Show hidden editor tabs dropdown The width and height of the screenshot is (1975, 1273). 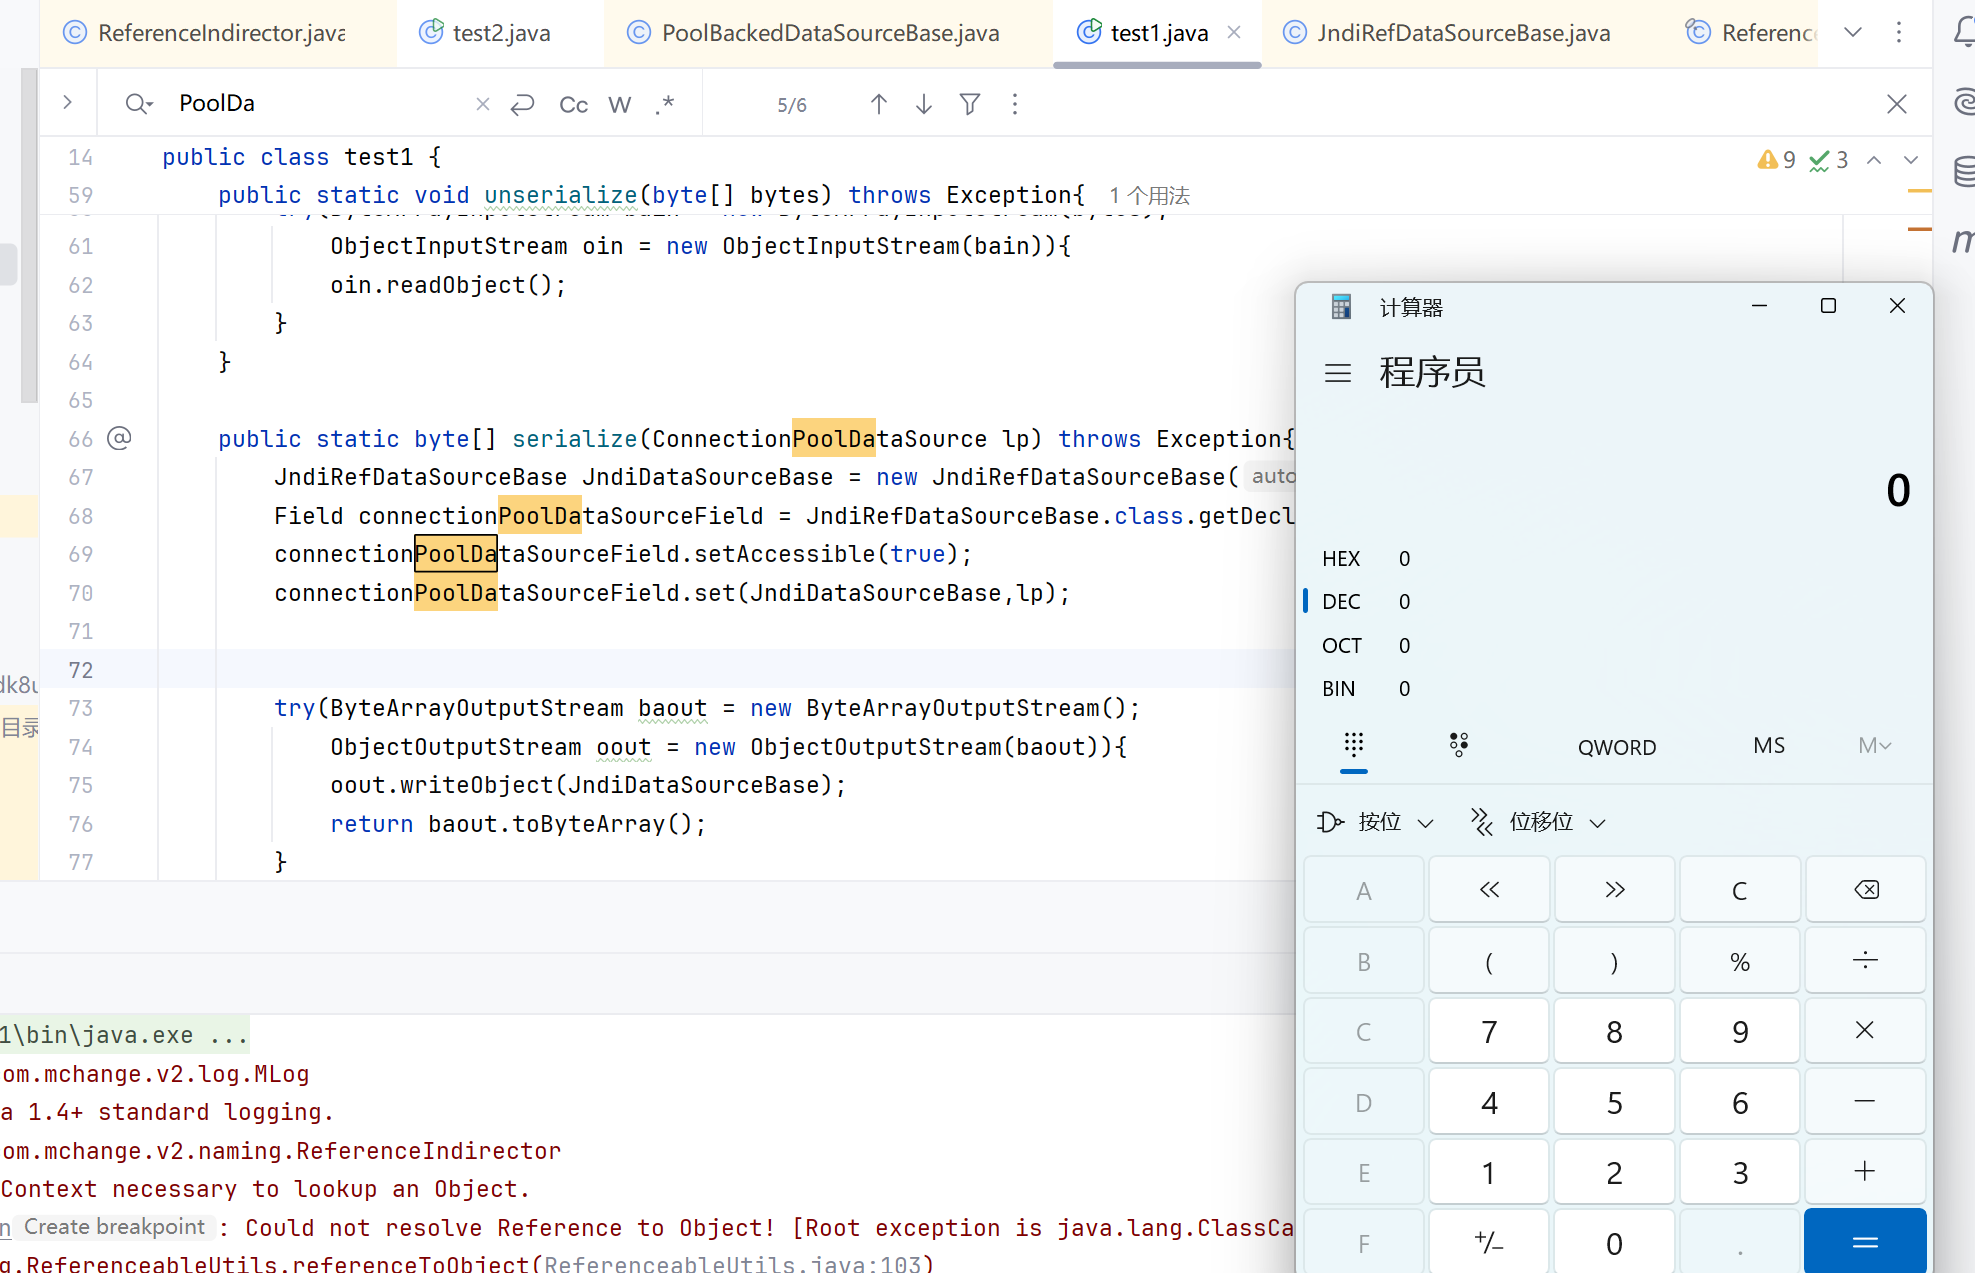pos(1853,32)
